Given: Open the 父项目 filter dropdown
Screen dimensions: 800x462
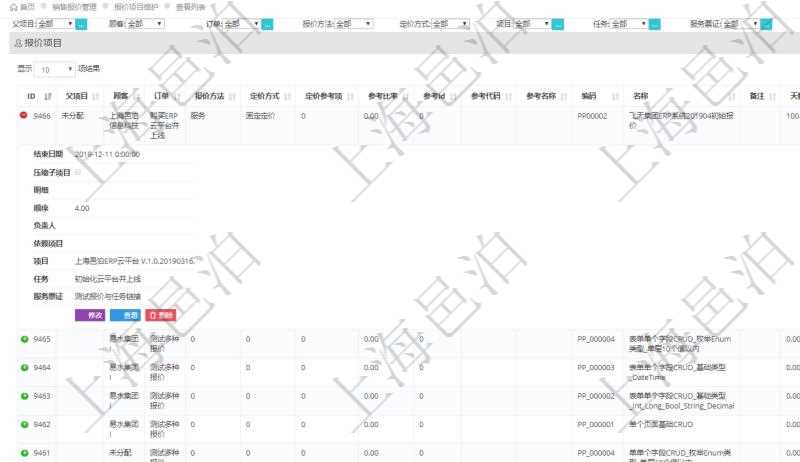Looking at the screenshot, I should point(55,23).
